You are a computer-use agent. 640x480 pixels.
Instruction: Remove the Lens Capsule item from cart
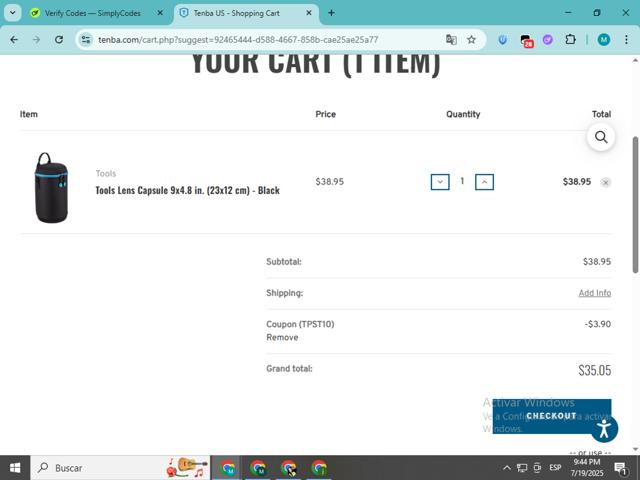[x=606, y=182]
